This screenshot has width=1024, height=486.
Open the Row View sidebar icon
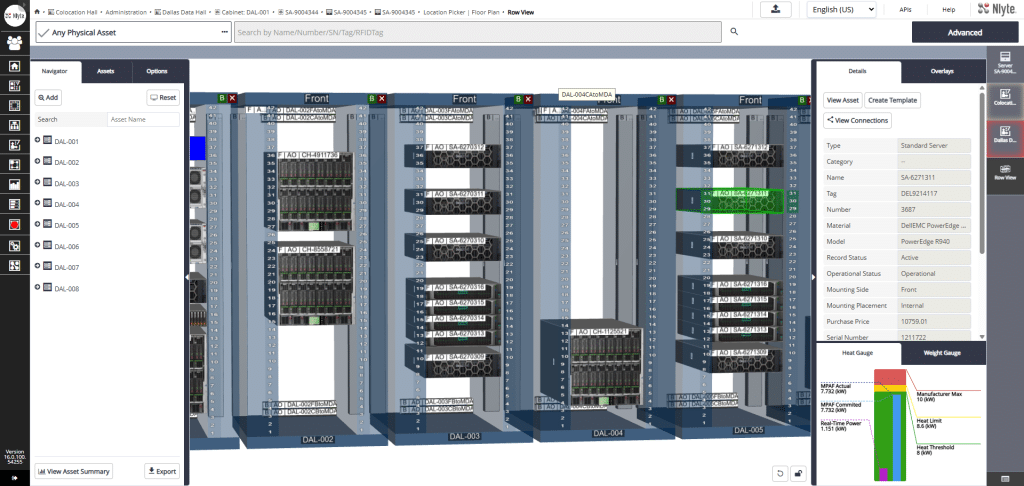[x=1004, y=171]
